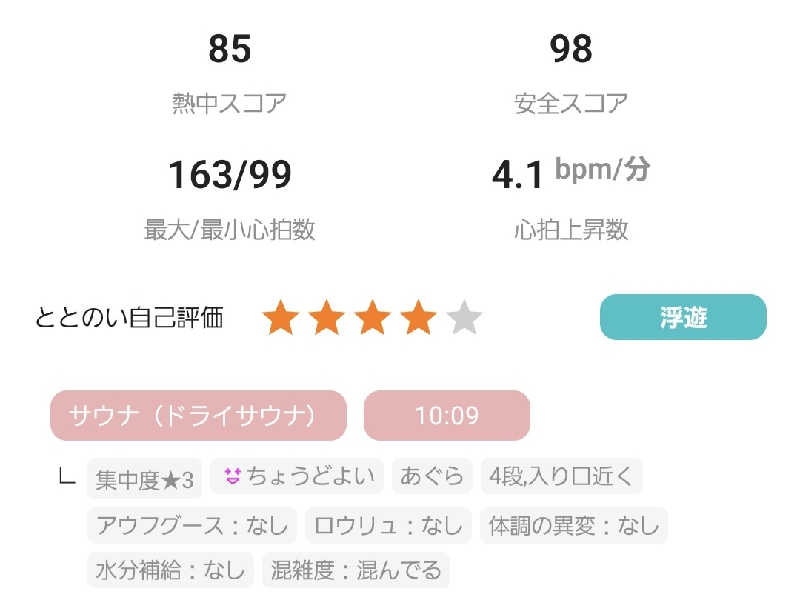800x600 pixels.
Task: Click the sub-item corner bracket icon
Action: [x=68, y=478]
